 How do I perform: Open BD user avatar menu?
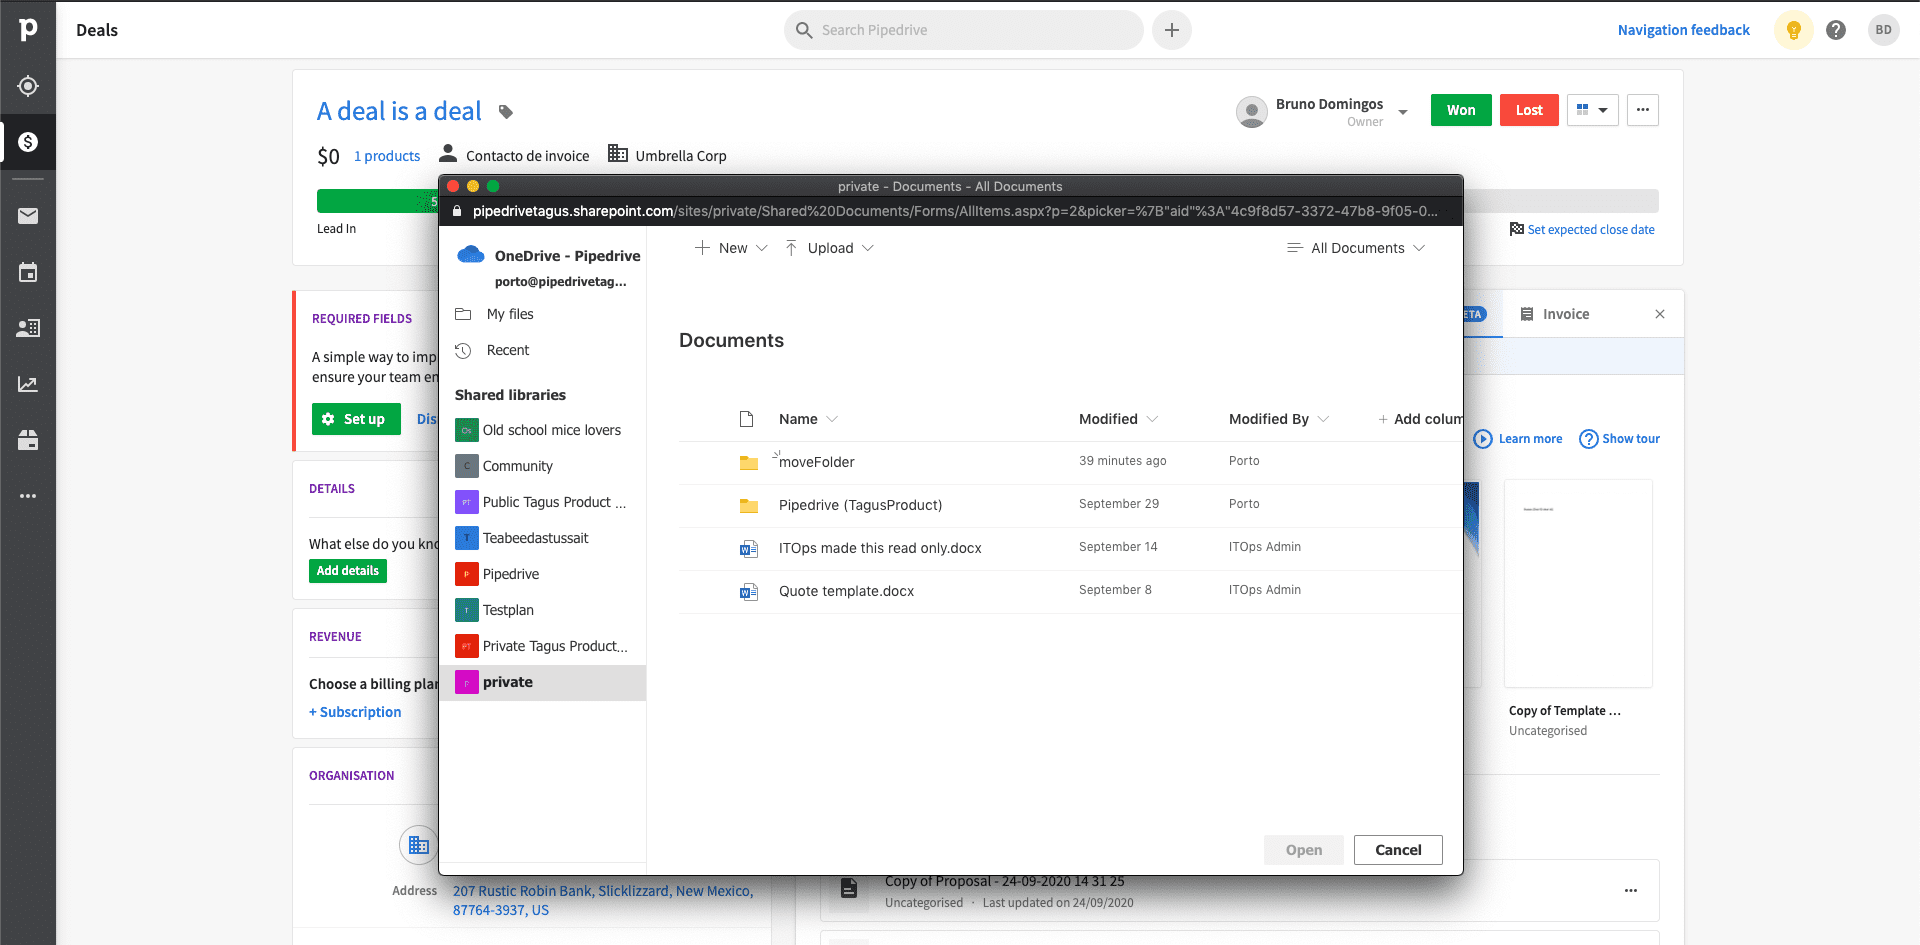pyautogui.click(x=1883, y=30)
